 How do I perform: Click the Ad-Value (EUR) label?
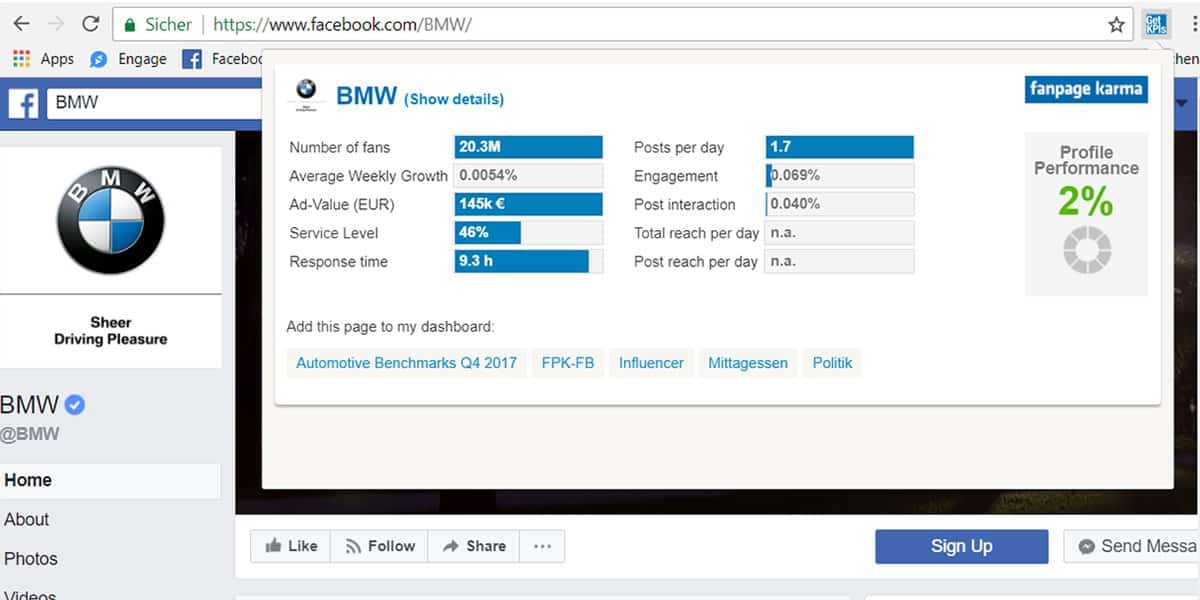point(342,205)
